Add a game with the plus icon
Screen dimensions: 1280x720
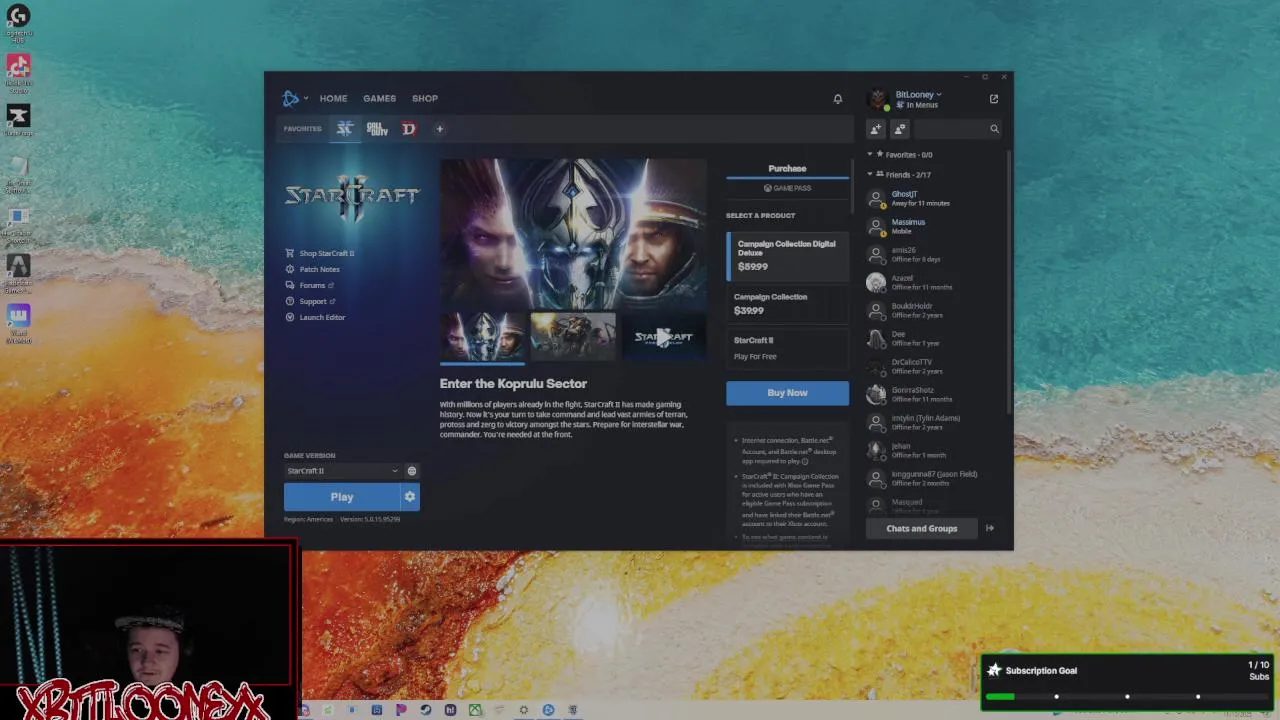click(x=439, y=129)
